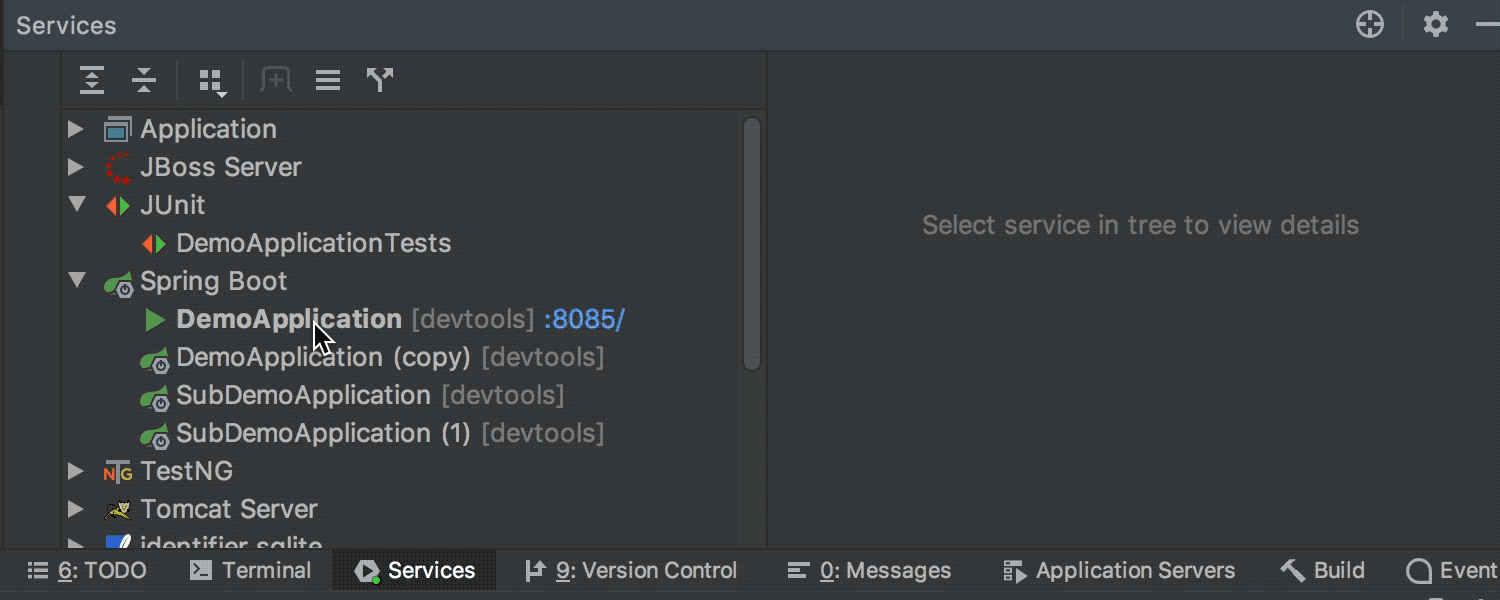Click the green run arrow beside DemoApplication
Screen dimensions: 1500x600
154,319
